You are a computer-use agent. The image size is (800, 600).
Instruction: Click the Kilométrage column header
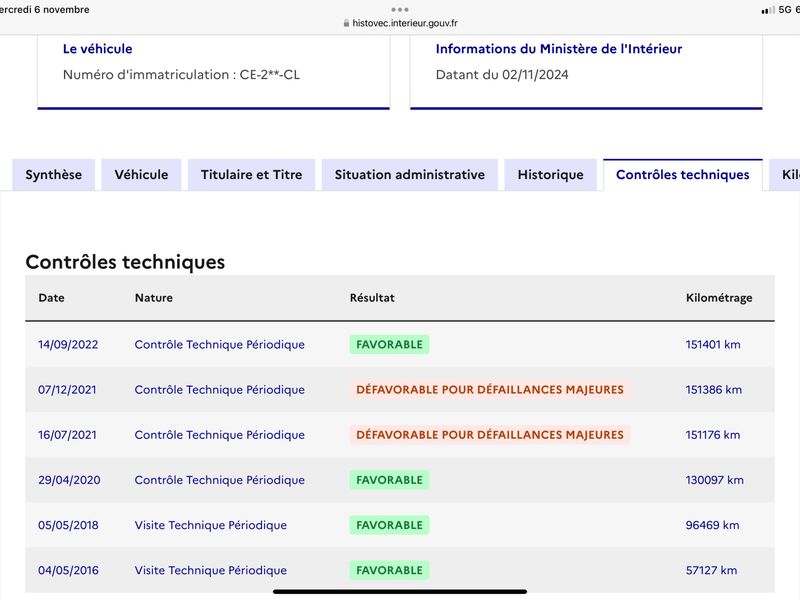pos(719,297)
